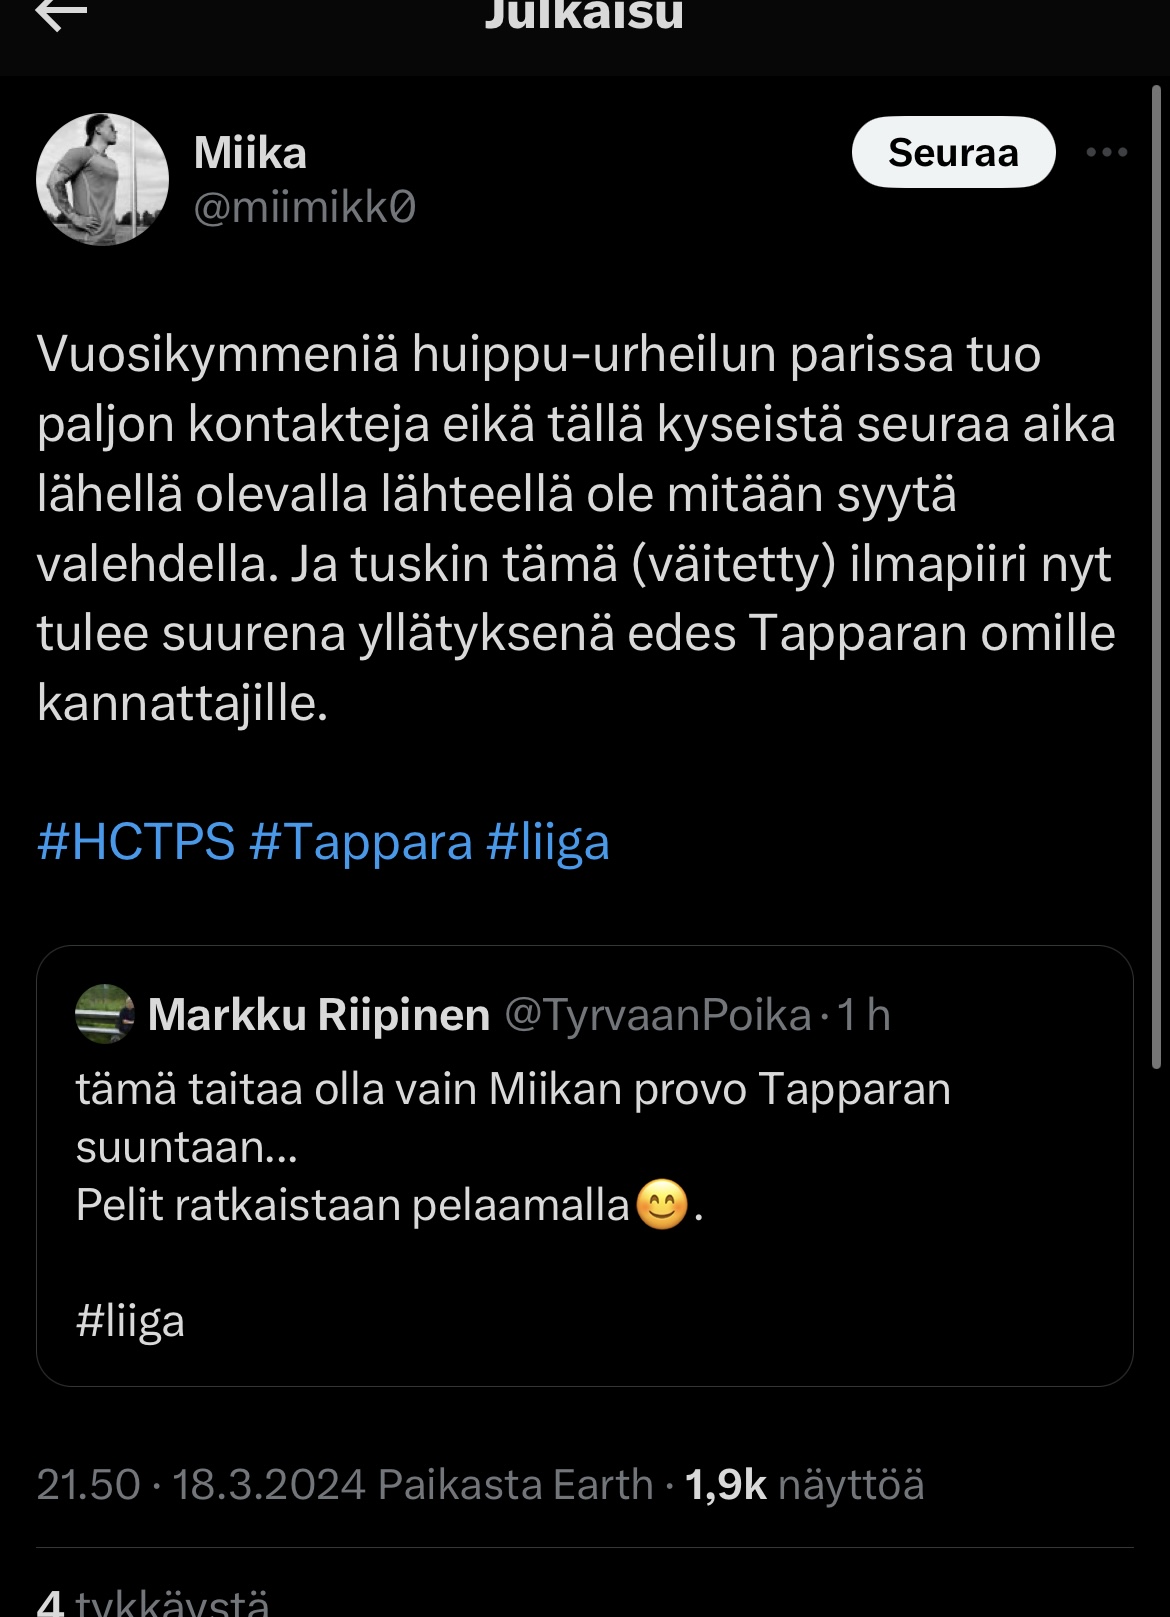Image resolution: width=1170 pixels, height=1617 pixels.
Task: Open the #Tappara hashtag
Action: point(360,841)
